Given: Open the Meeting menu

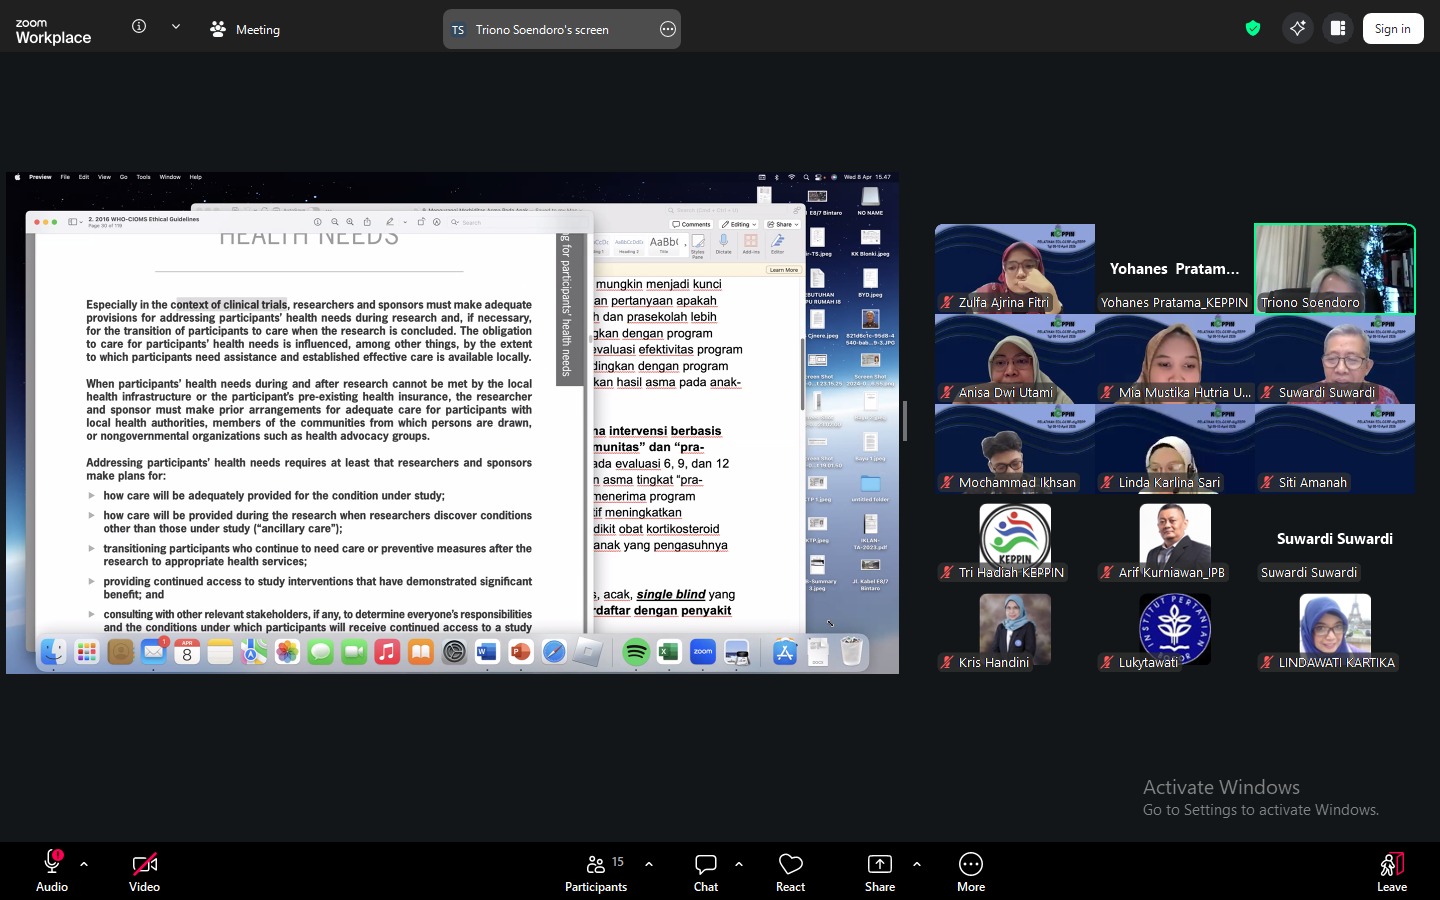Looking at the screenshot, I should pos(246,30).
